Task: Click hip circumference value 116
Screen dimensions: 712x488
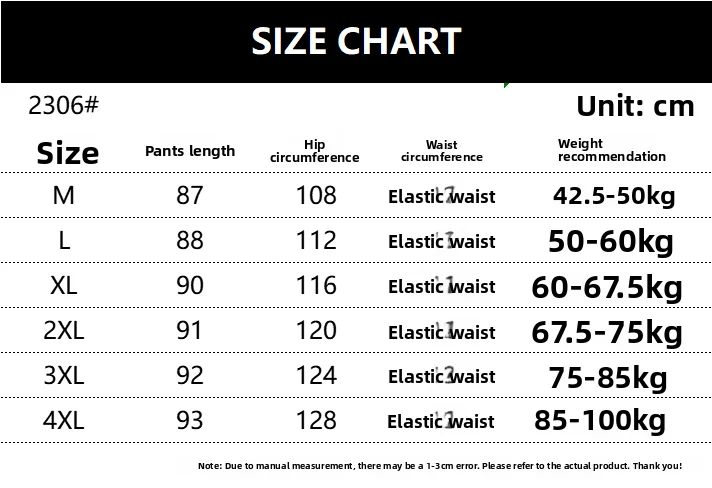Action: pos(316,286)
